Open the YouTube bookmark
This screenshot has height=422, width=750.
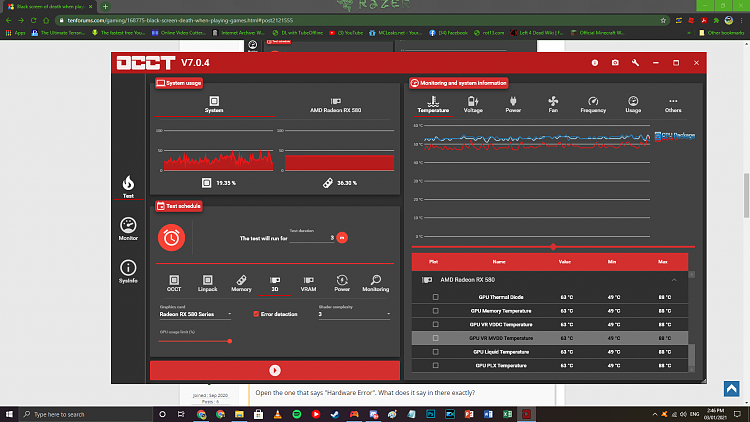(346, 33)
